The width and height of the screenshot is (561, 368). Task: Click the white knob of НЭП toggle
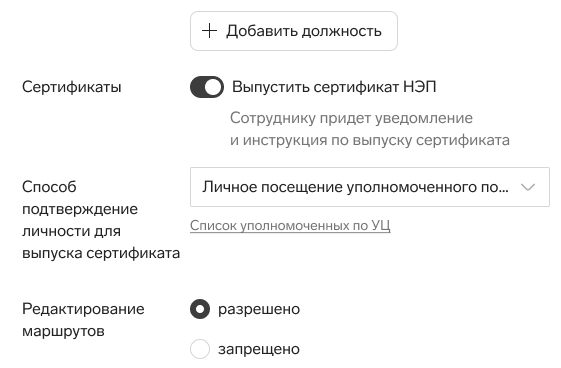point(213,87)
